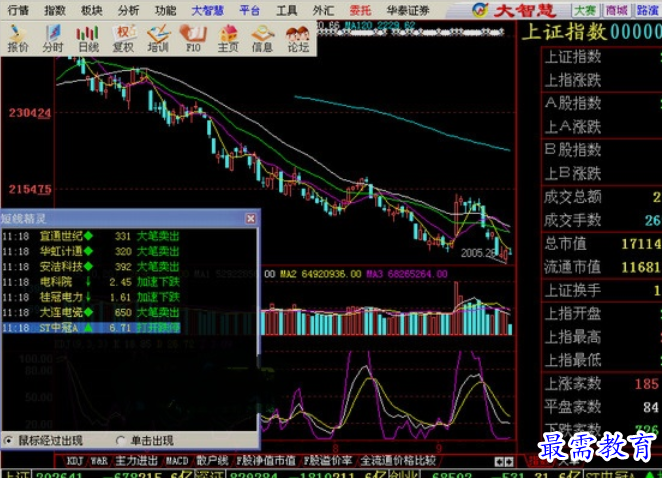
Task: Click the 上证换手 data row
Action: 602,291
